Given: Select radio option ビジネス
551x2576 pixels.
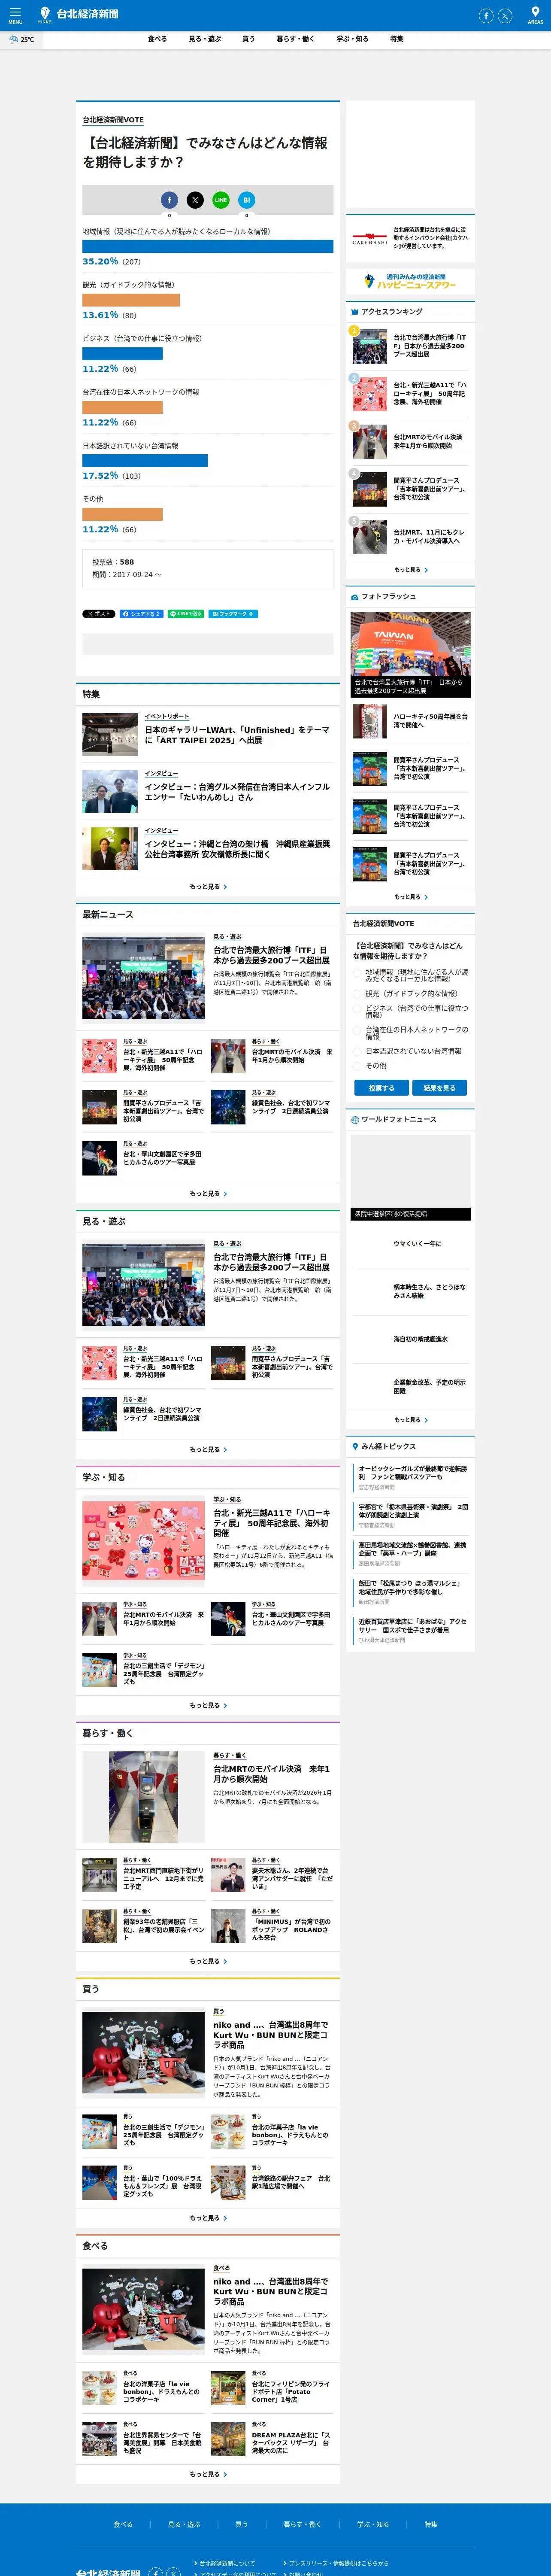Looking at the screenshot, I should coord(357,1010).
